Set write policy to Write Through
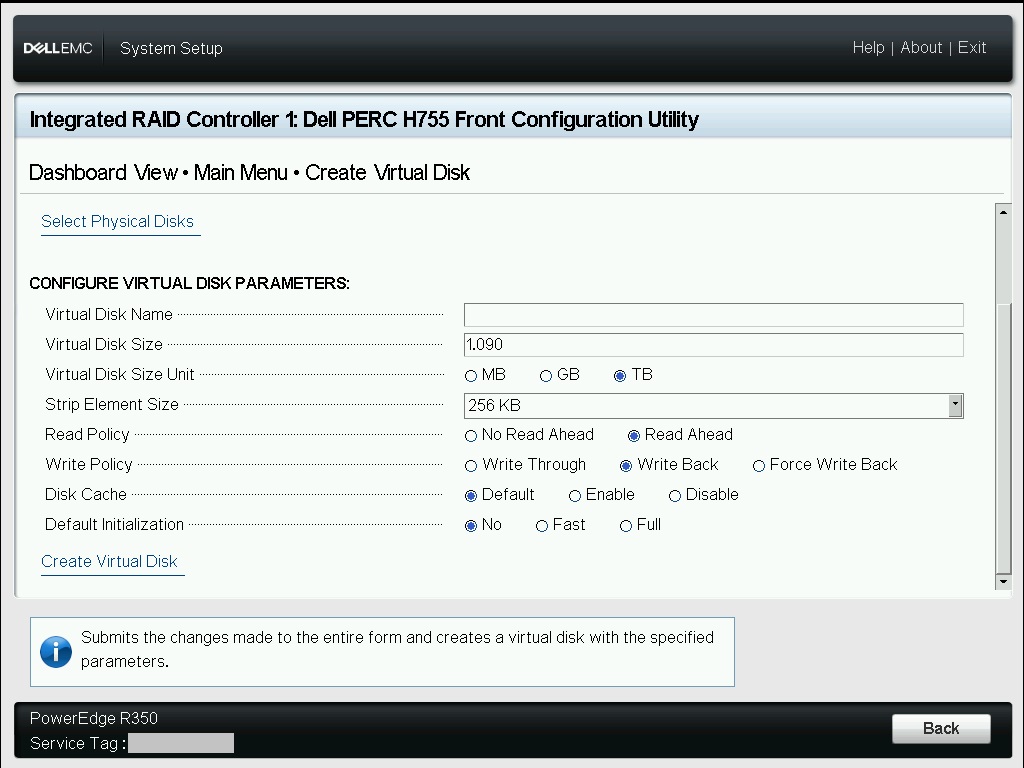 471,466
